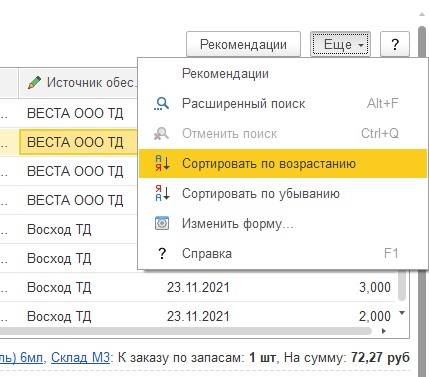
Task: Click the question mark help button
Action: (x=395, y=44)
